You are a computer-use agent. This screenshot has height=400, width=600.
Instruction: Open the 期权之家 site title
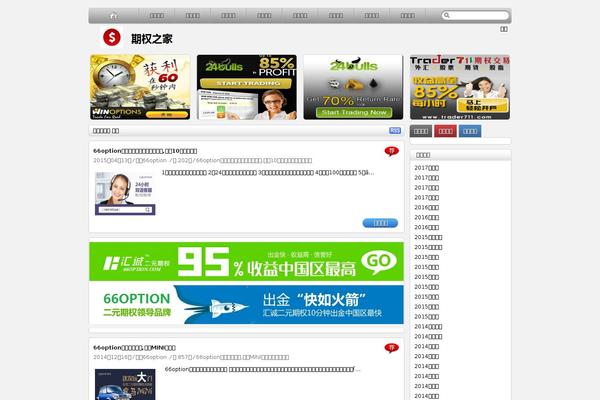tap(152, 39)
